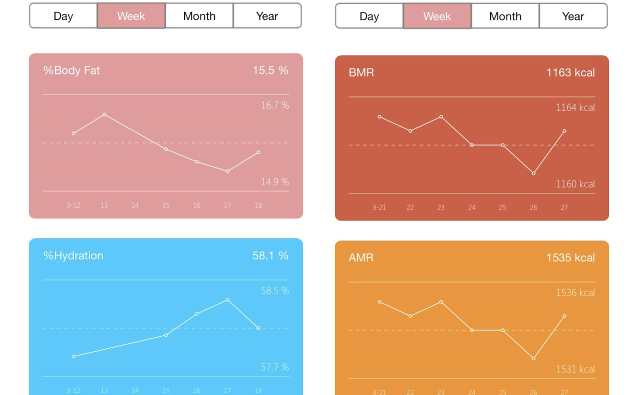Select Week tab in left segmented control
640x395 pixels.
click(131, 16)
